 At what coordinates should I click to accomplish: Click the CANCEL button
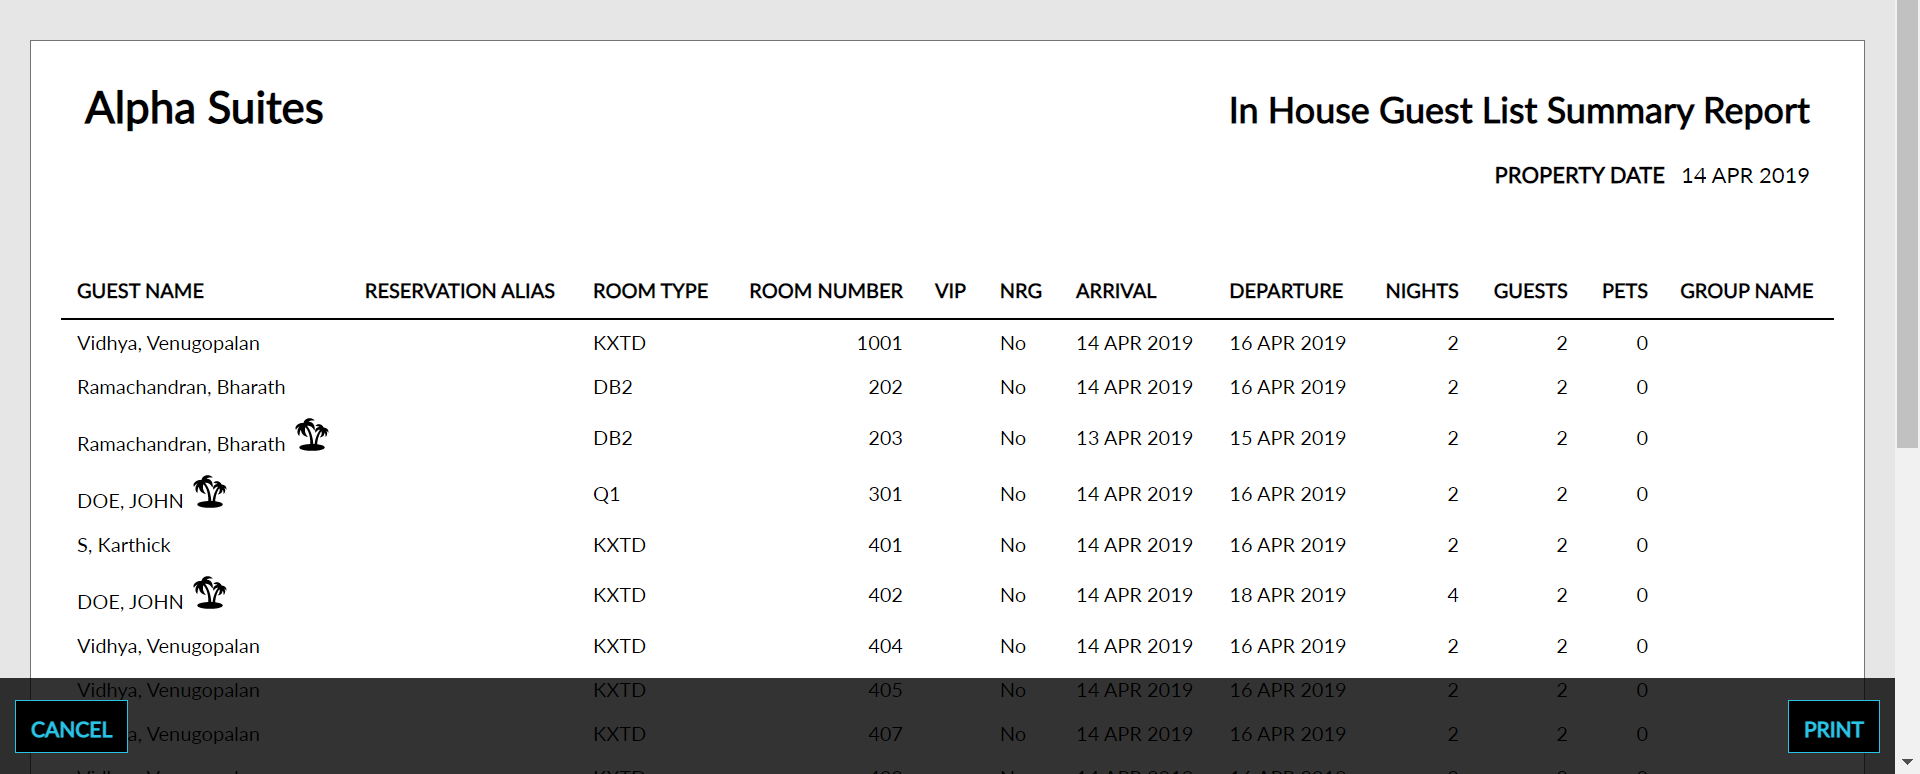(x=71, y=727)
